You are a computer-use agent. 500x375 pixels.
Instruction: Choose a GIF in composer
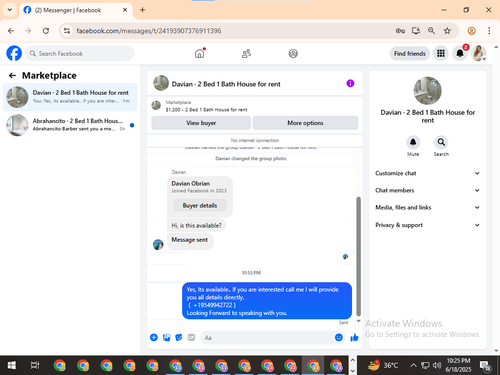191,338
